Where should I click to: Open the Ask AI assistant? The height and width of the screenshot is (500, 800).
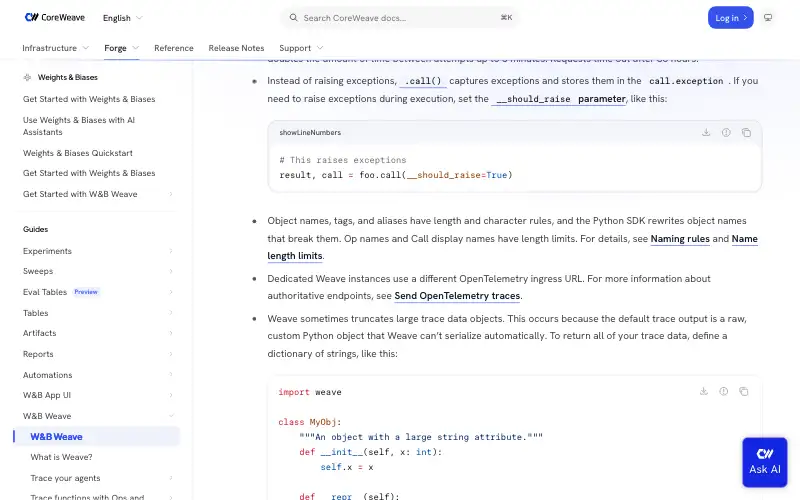[765, 462]
